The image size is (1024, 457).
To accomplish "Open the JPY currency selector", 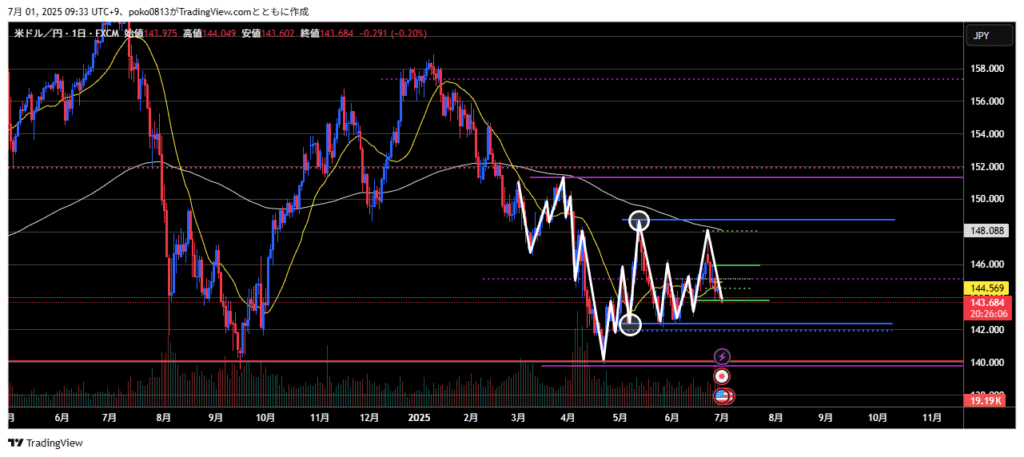I will click(982, 36).
